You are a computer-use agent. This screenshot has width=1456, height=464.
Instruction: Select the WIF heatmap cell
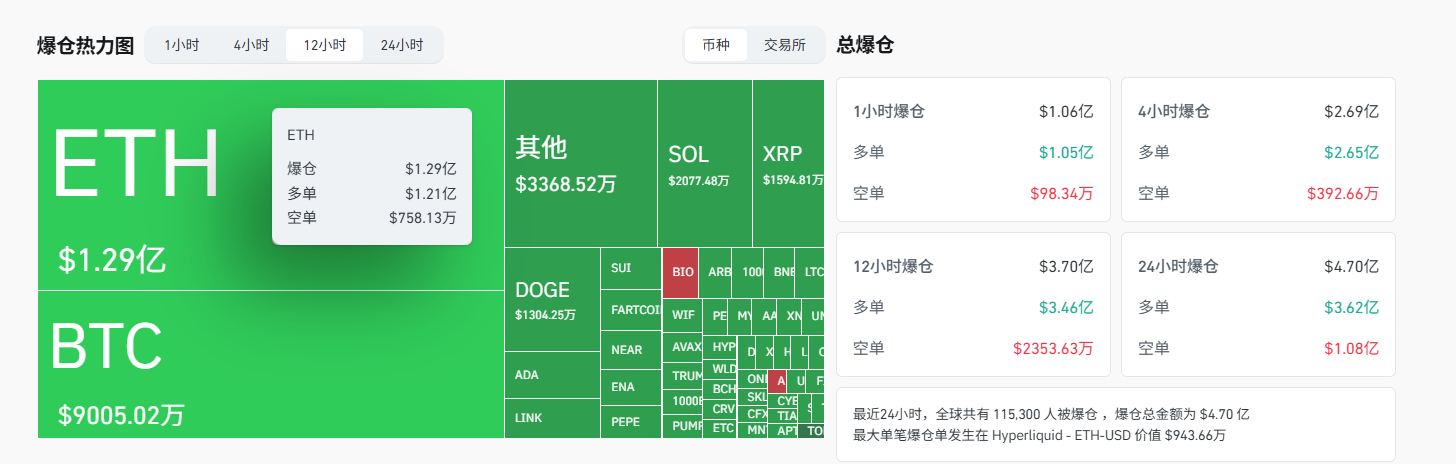tap(682, 315)
